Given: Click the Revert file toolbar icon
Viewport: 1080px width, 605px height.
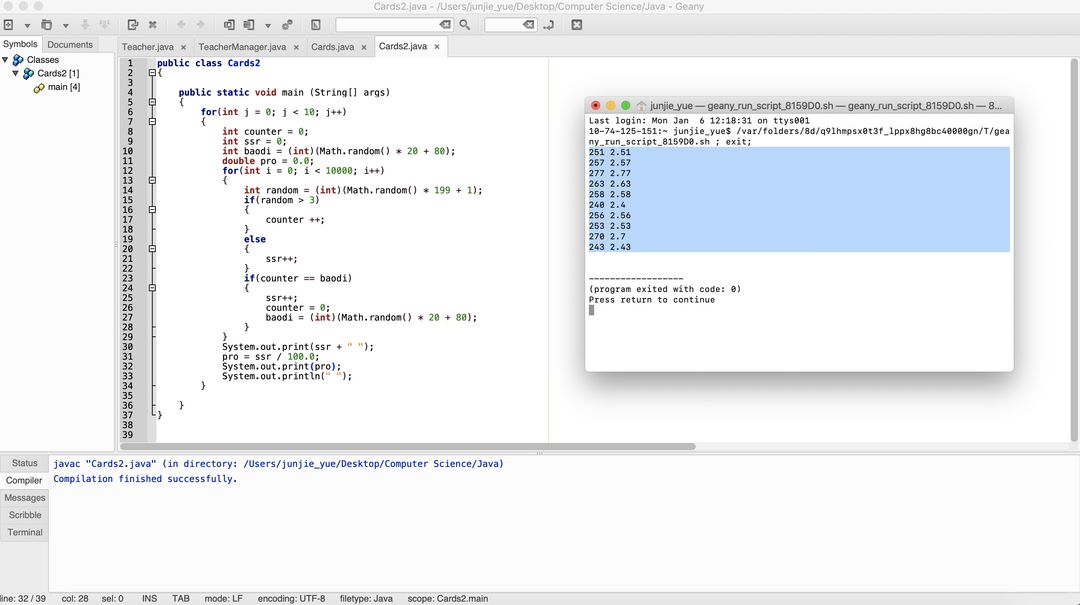Looking at the screenshot, I should point(133,25).
